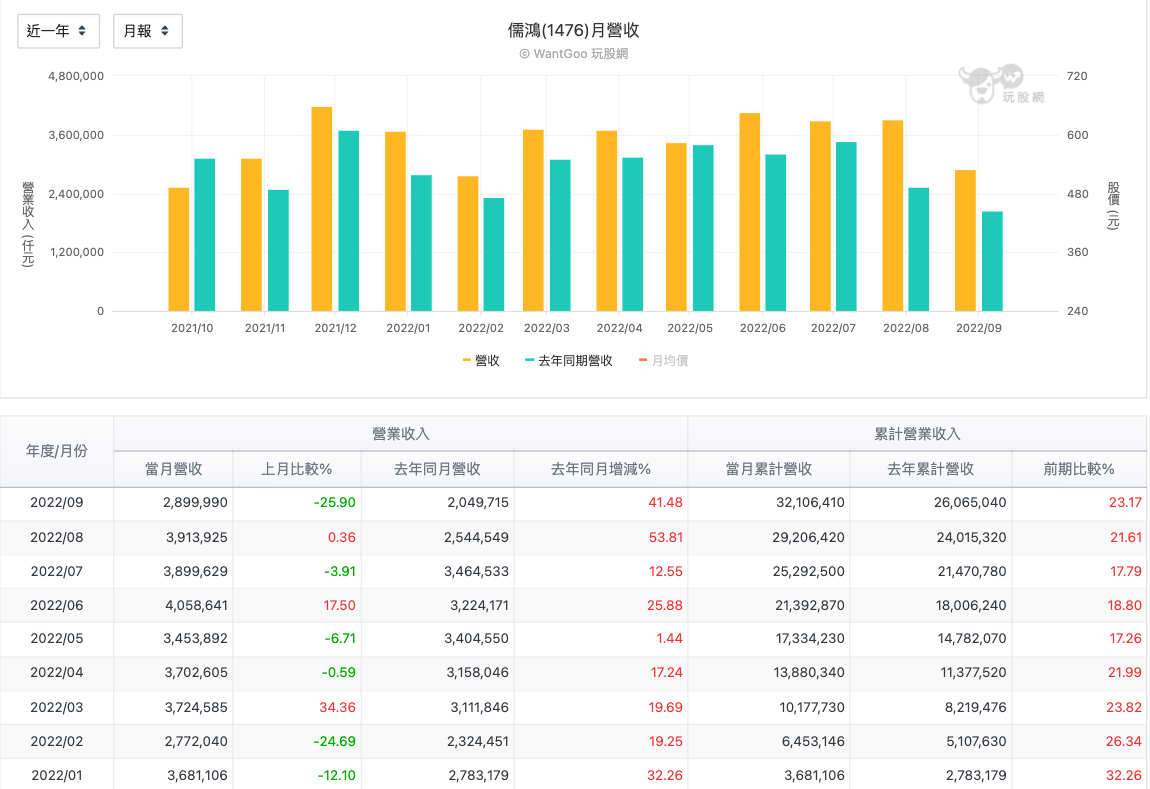Click the 2021/11 x-axis label

point(265,329)
